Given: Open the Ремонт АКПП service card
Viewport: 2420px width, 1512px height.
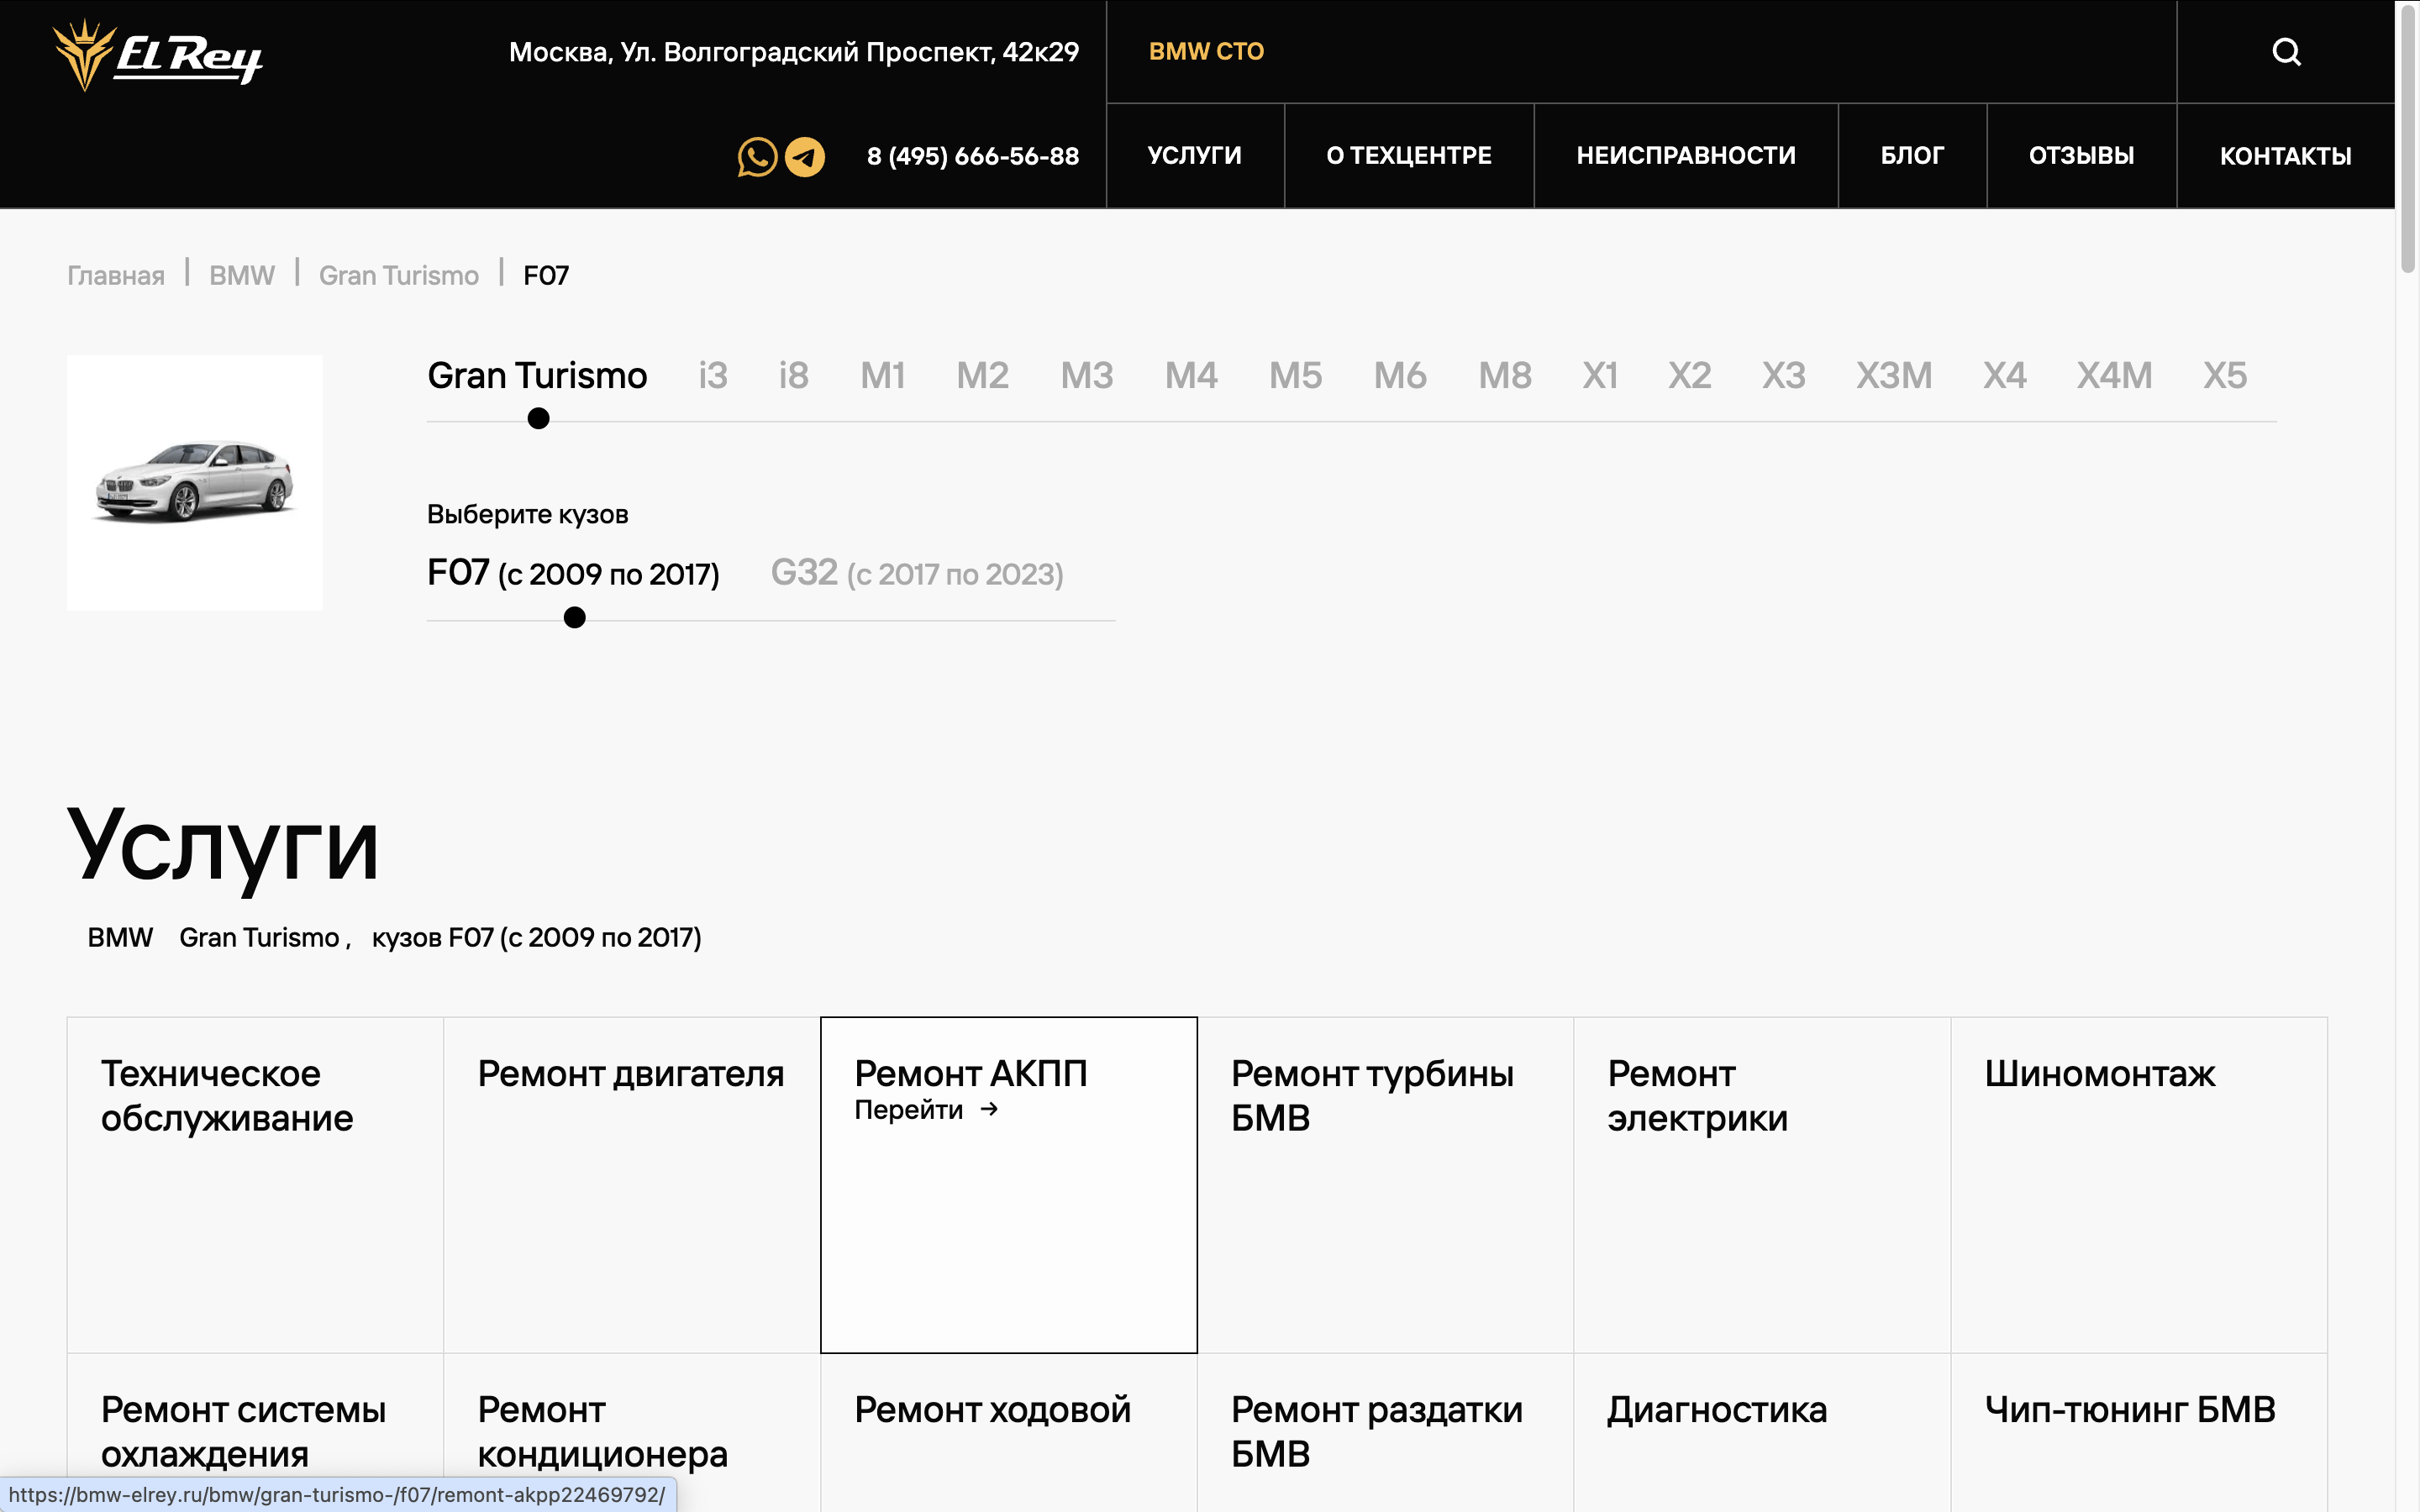Looking at the screenshot, I should [x=1008, y=1184].
